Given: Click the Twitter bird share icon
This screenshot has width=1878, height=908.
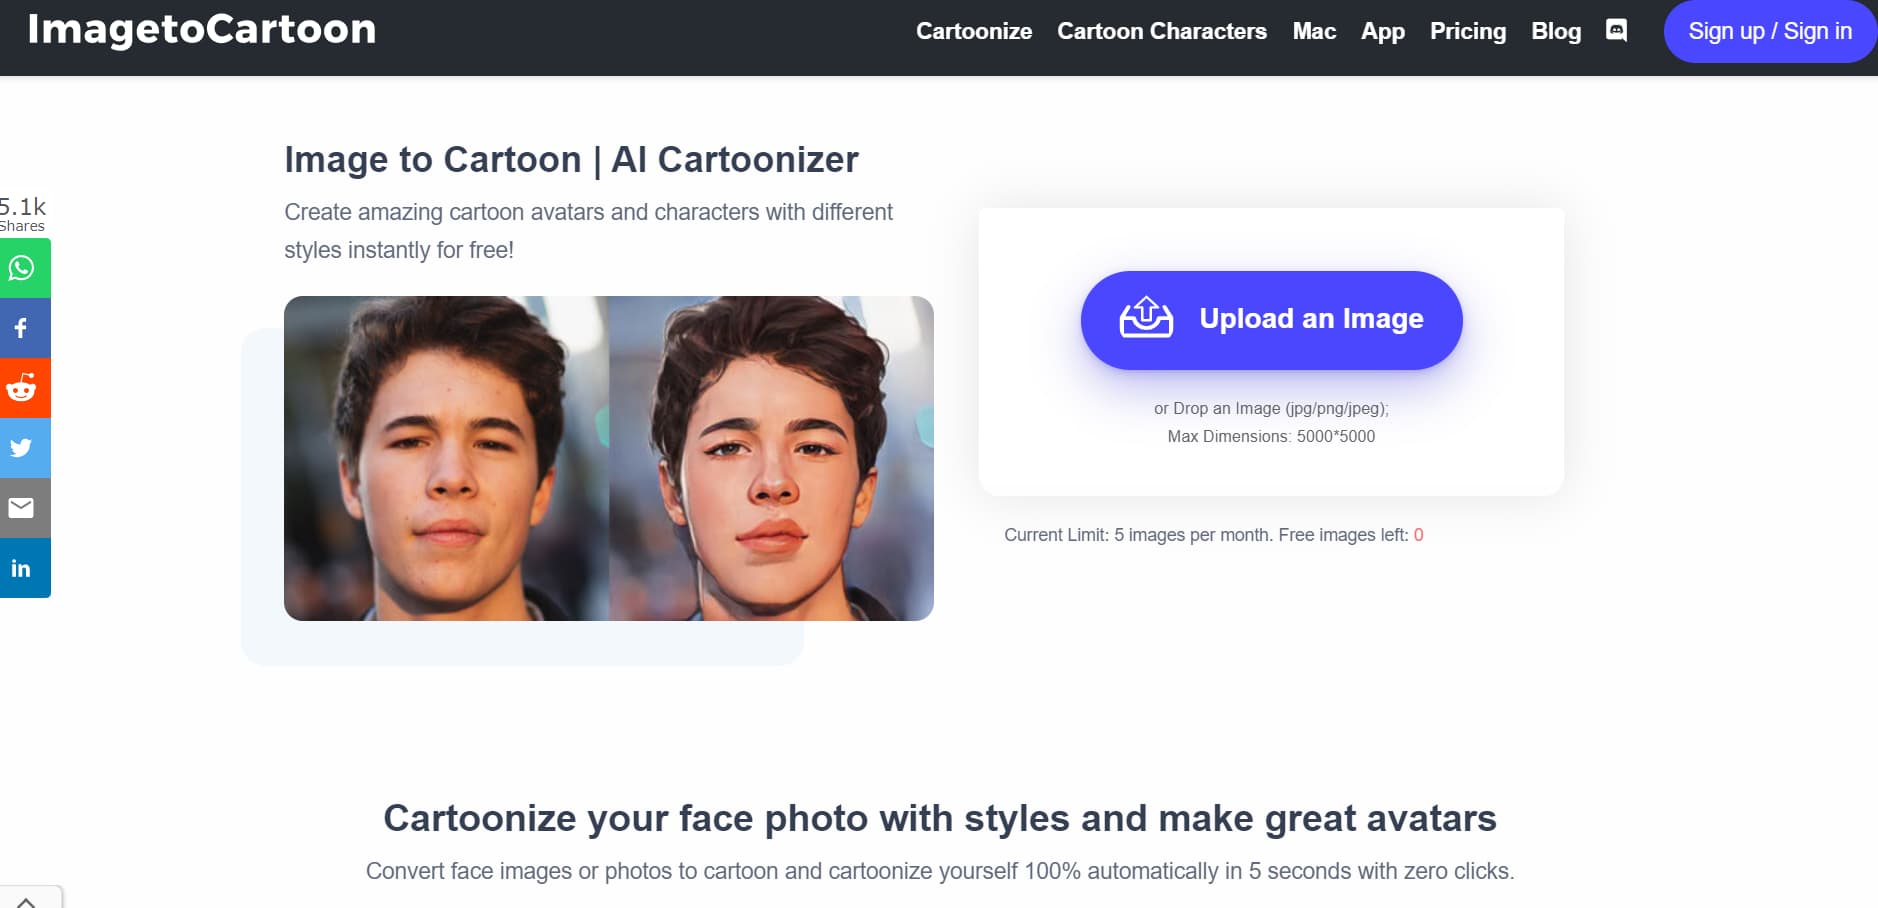Looking at the screenshot, I should pos(22,448).
